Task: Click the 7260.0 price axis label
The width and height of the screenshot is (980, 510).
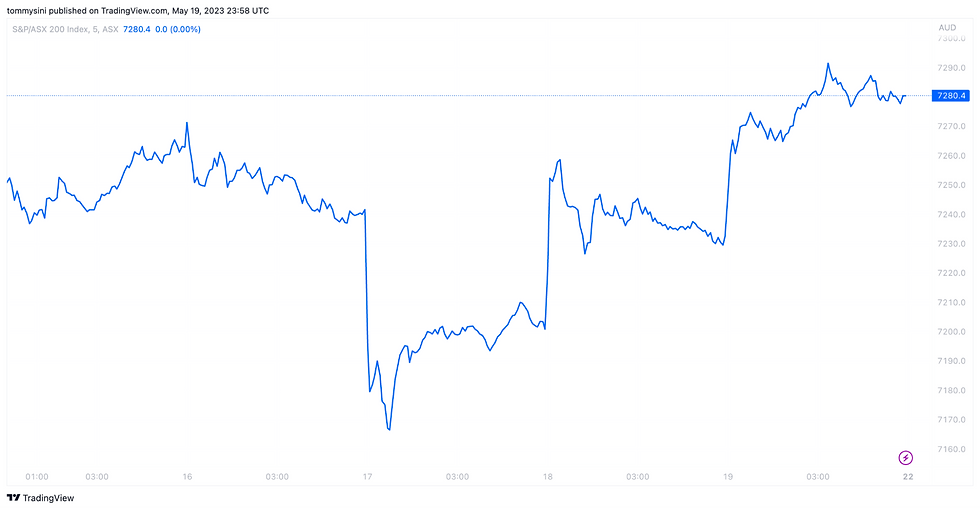Action: [950, 155]
